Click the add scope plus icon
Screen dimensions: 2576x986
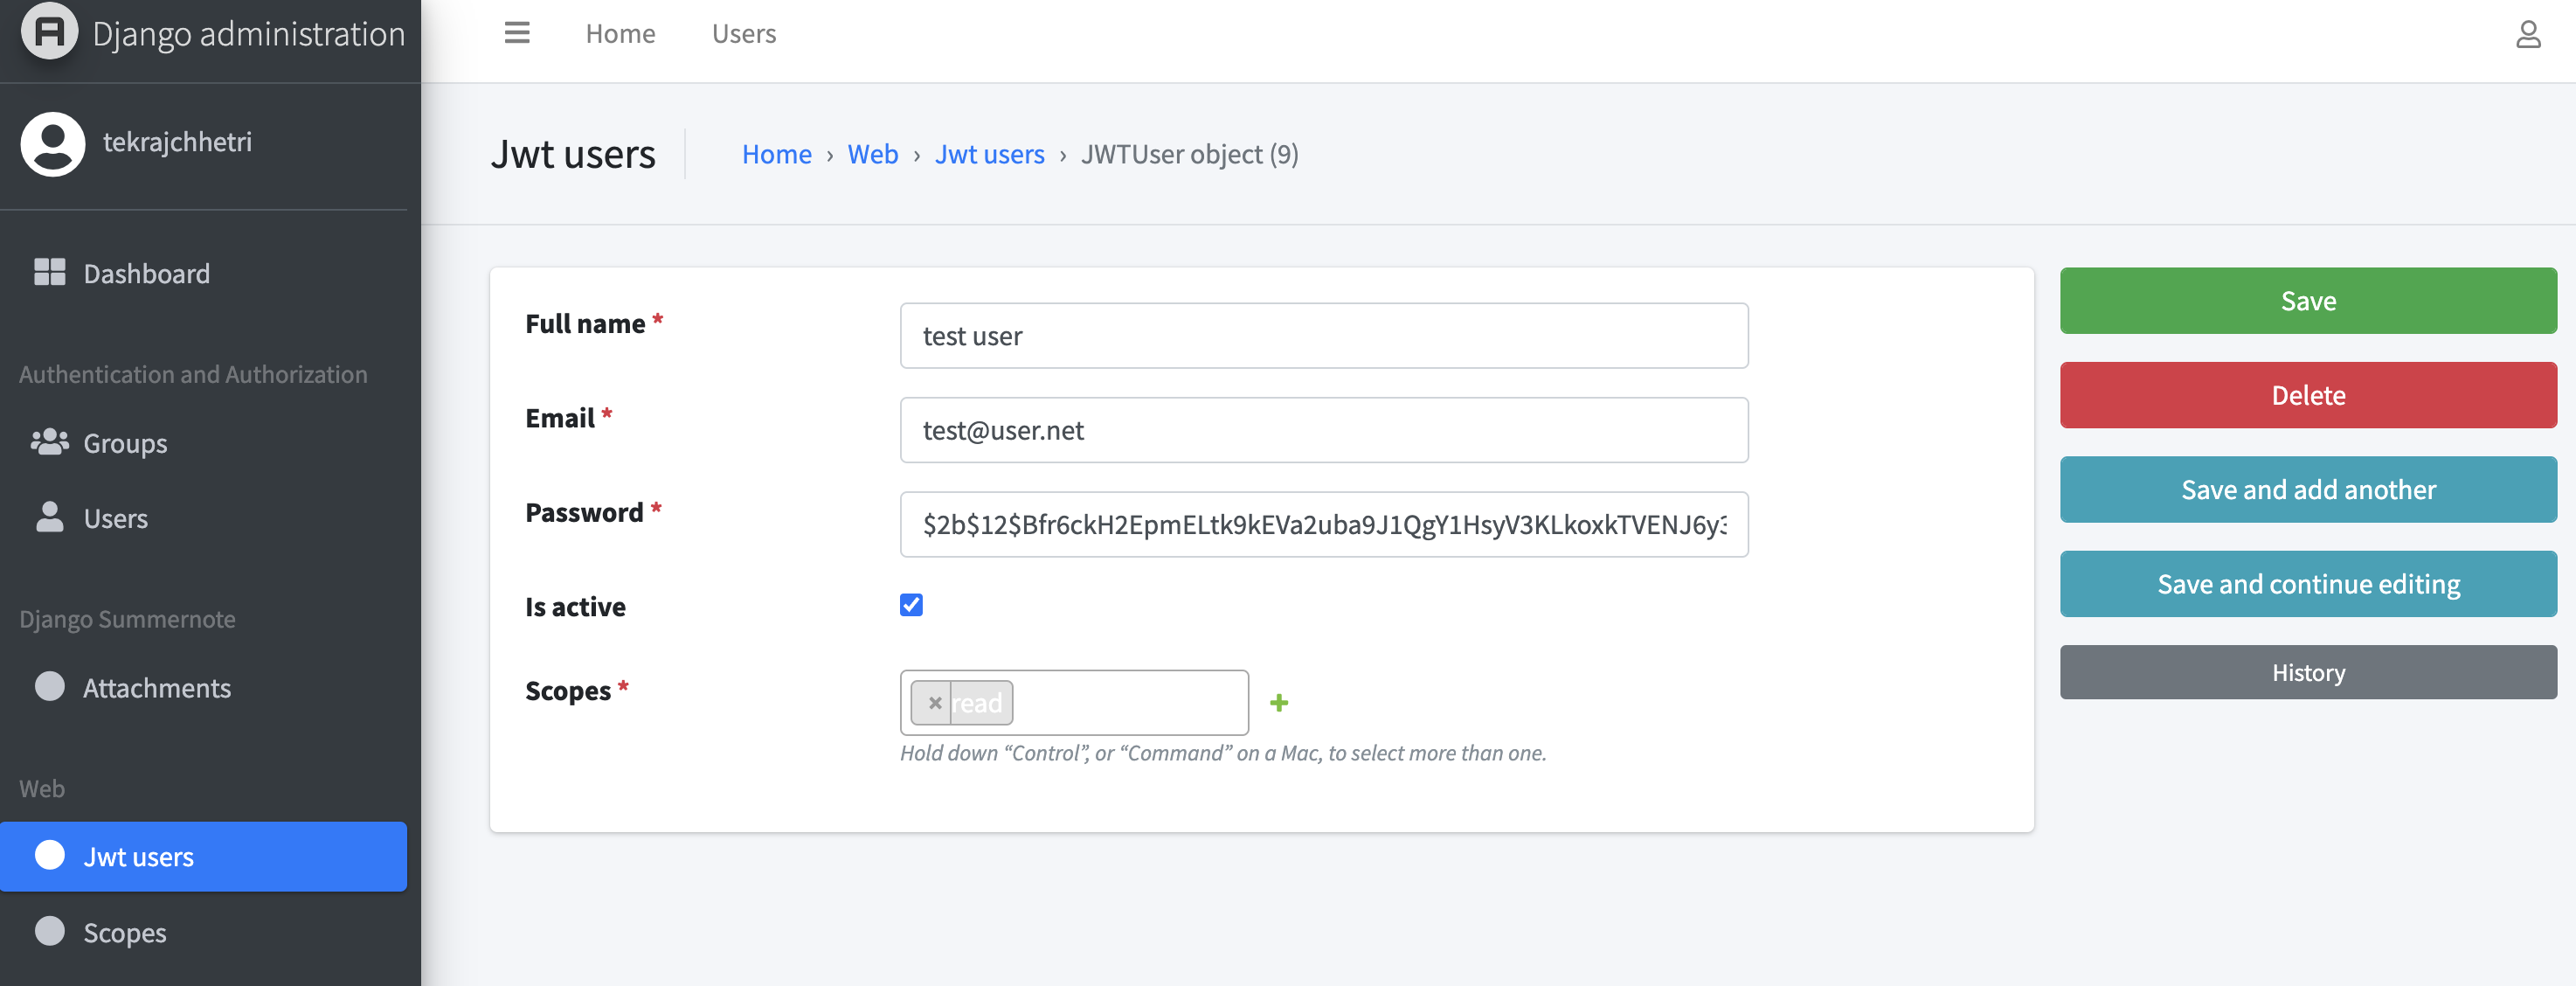point(1280,702)
